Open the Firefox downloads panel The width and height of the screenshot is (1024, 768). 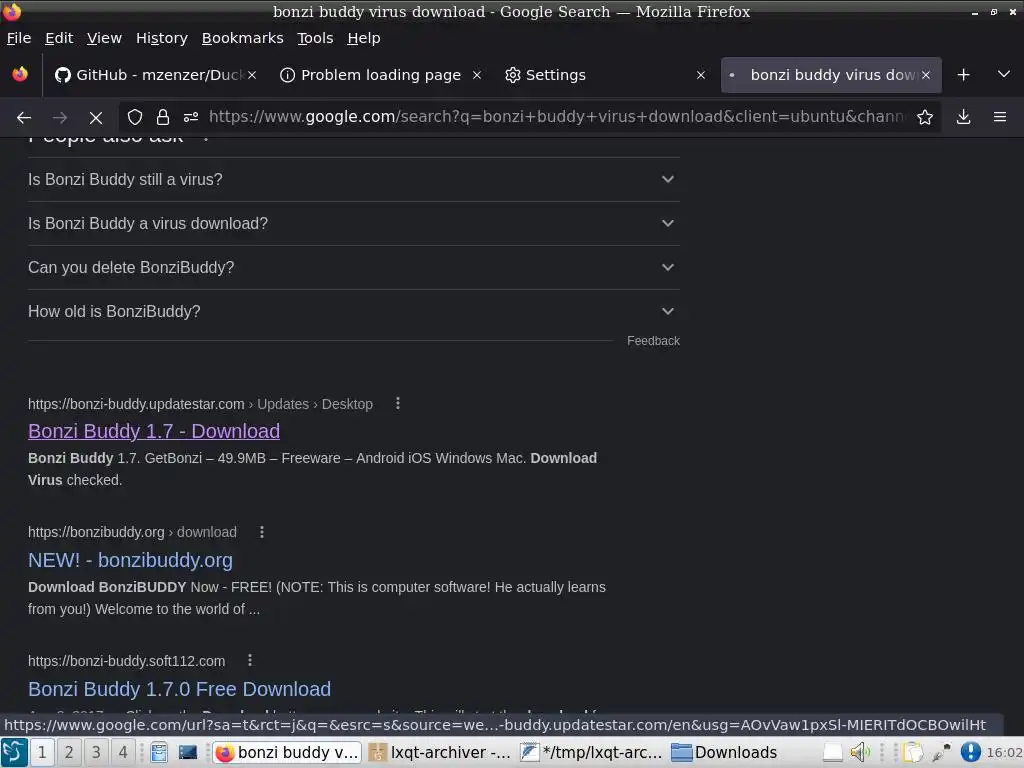point(963,117)
